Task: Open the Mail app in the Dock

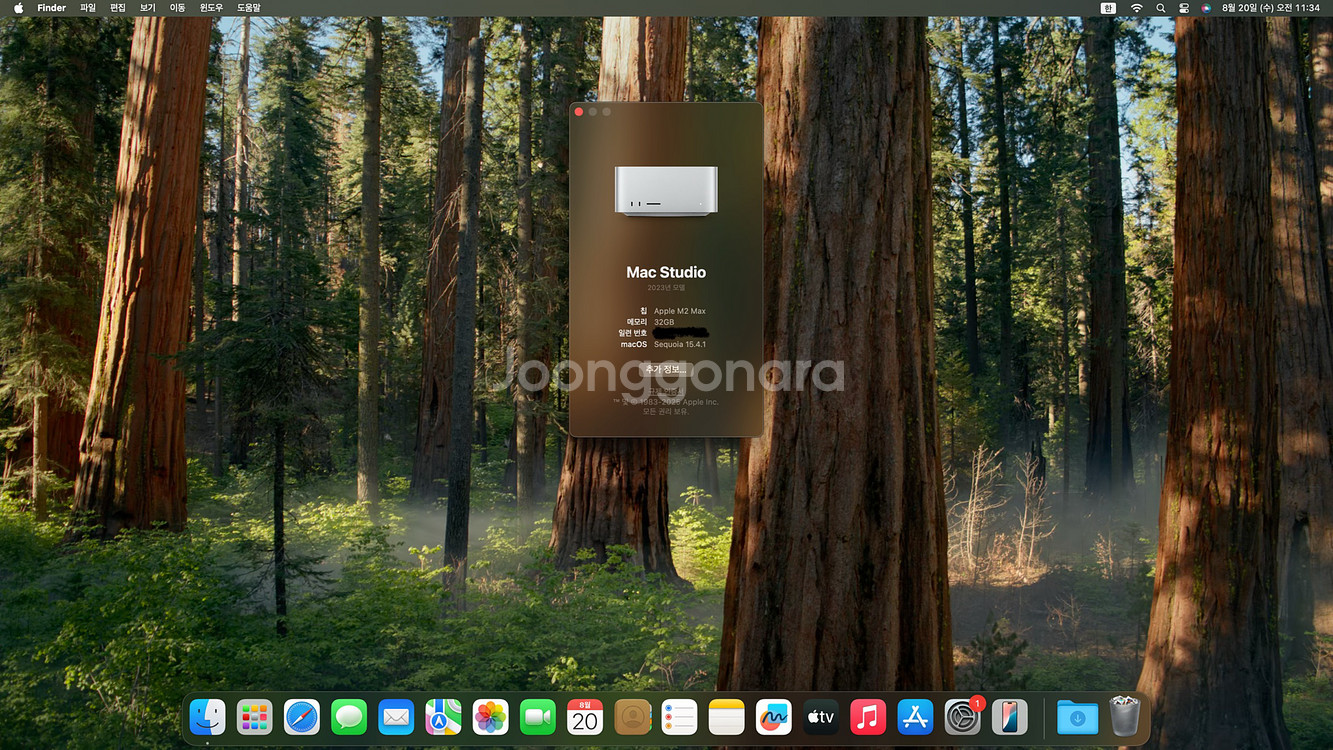Action: [396, 717]
